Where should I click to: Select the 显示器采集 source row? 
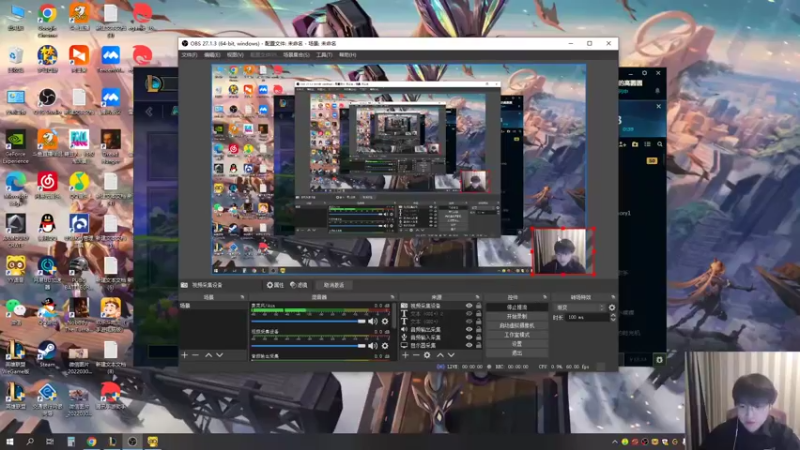pos(441,345)
